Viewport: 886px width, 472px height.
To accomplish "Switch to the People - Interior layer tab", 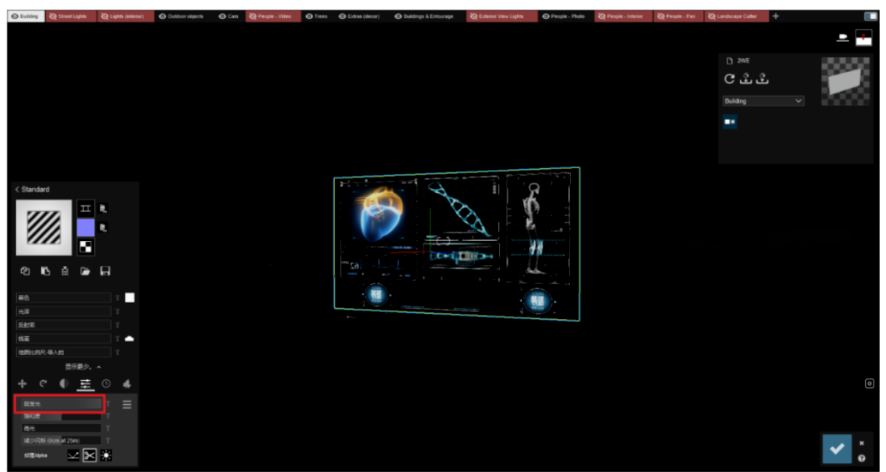I will (x=623, y=16).
